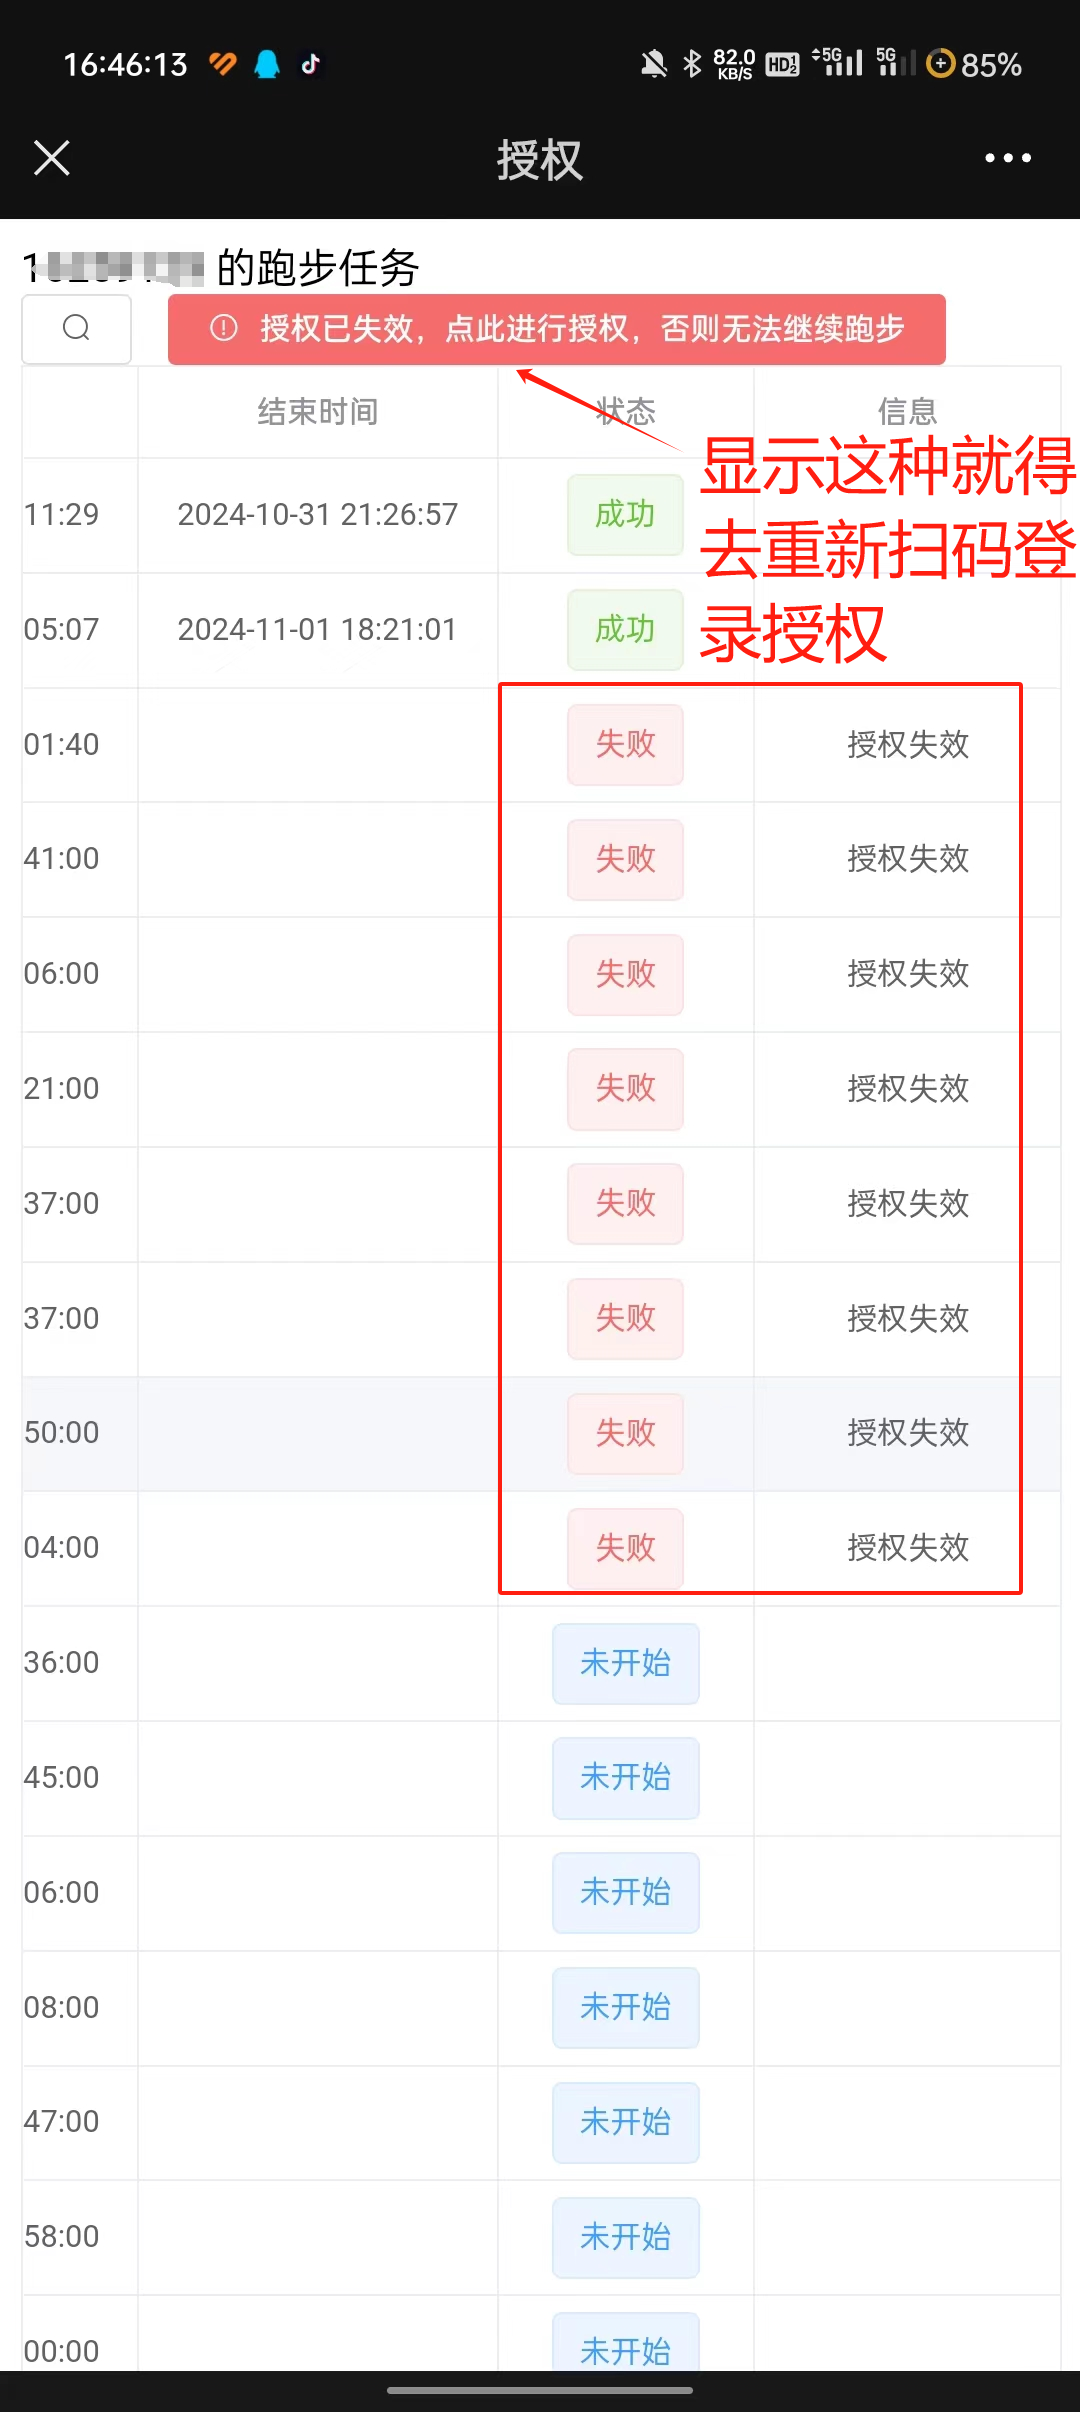Viewport: 1080px width, 2412px height.
Task: Tap 授权失效 message in the 41:00 row
Action: click(908, 859)
